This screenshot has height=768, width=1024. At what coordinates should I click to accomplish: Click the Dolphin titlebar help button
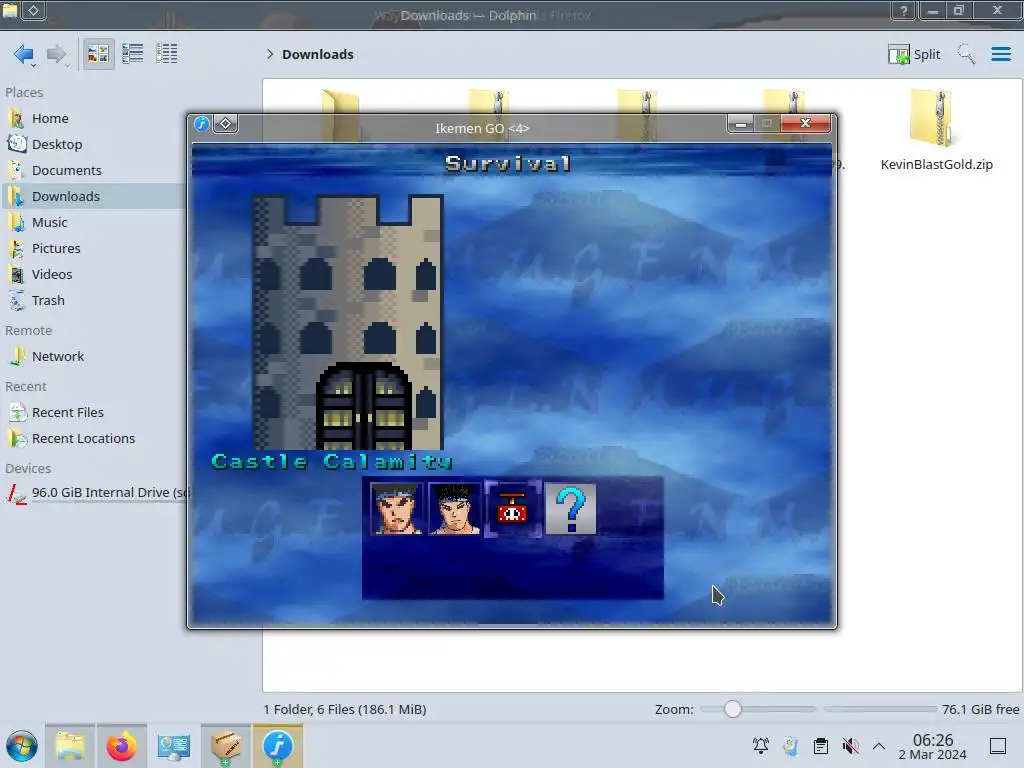(904, 10)
